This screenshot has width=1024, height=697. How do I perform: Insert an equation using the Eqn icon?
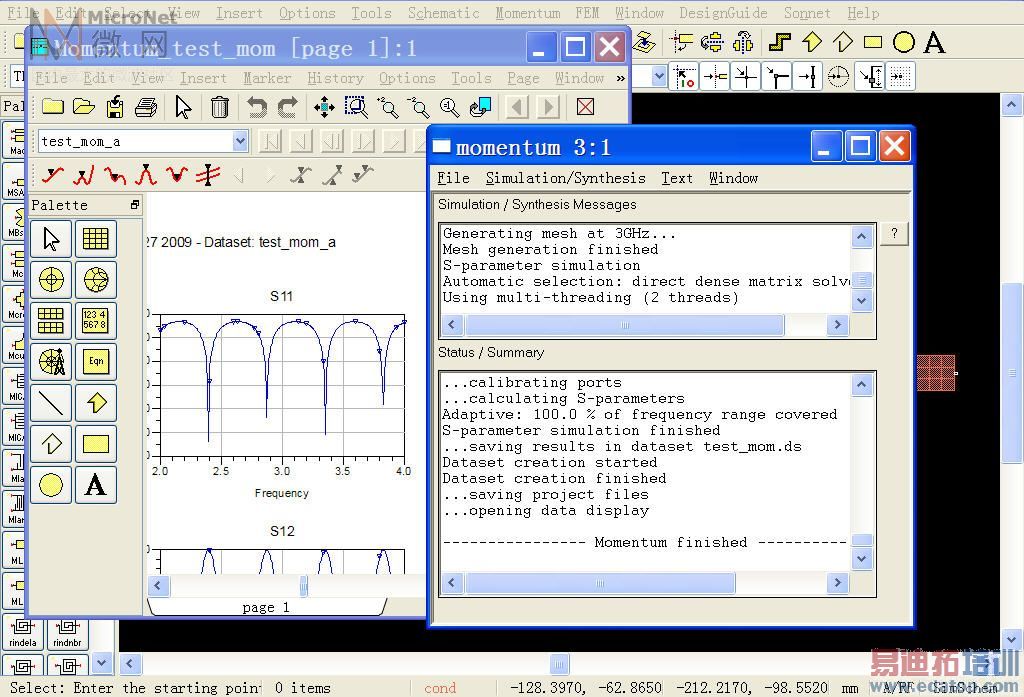point(96,361)
